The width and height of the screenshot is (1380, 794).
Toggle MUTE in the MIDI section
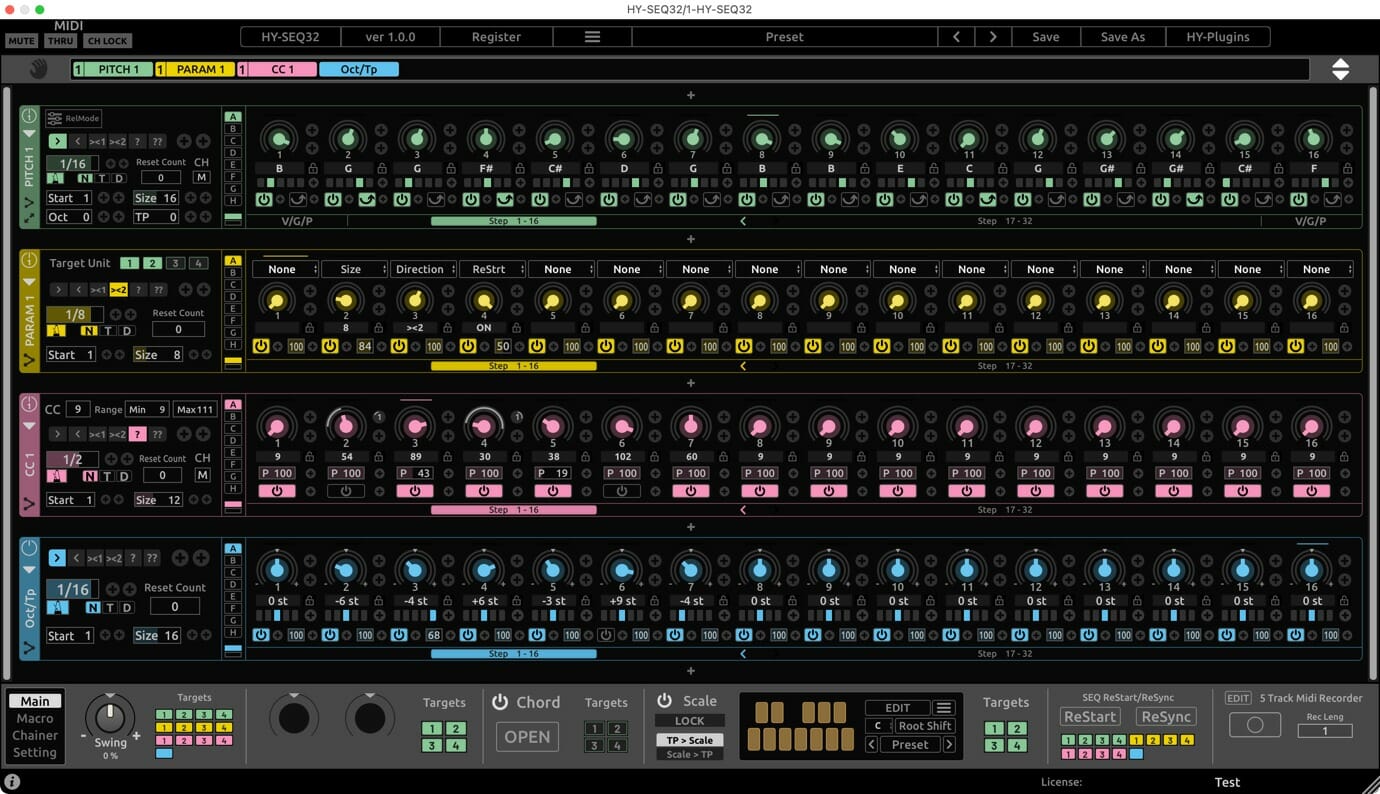point(20,40)
